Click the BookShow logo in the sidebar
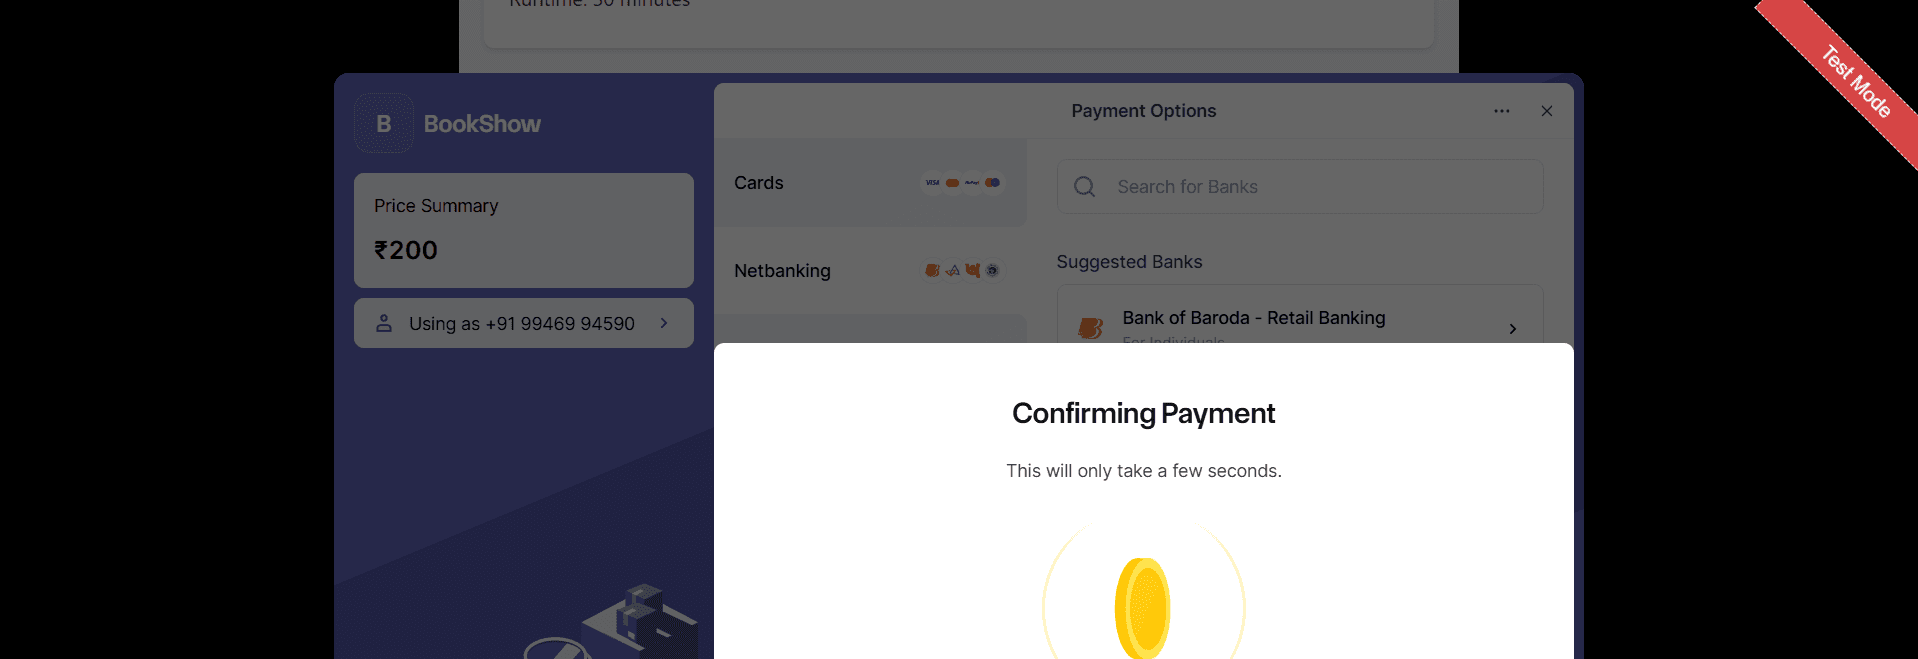 click(x=383, y=123)
